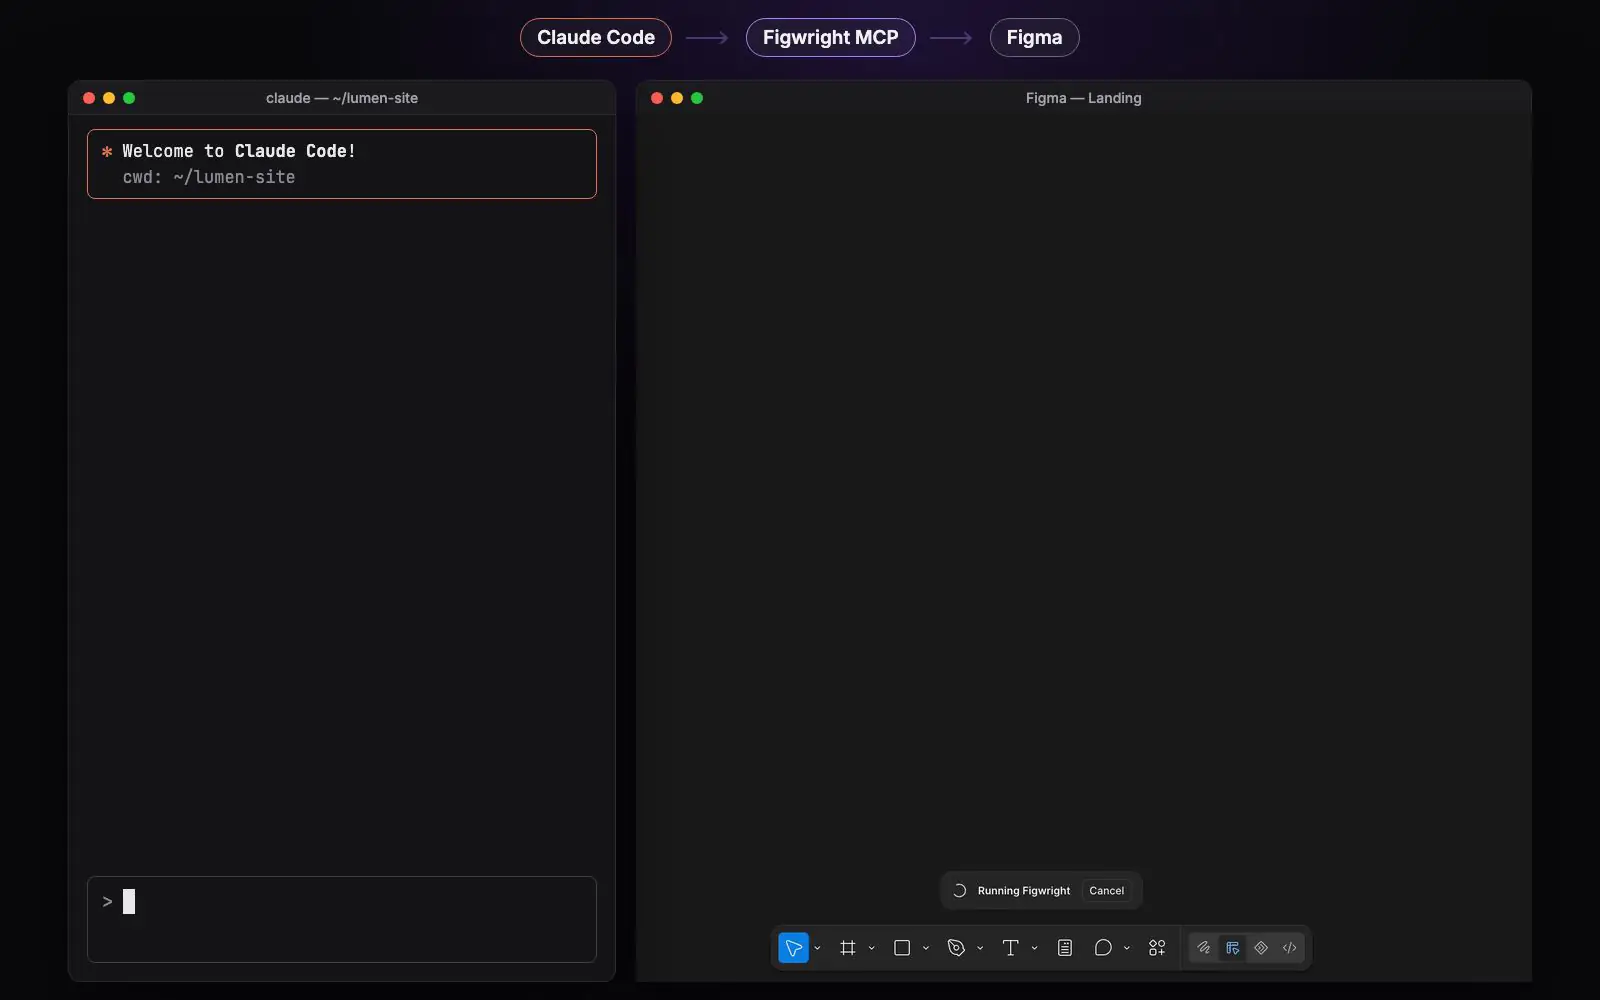Viewport: 1600px width, 1000px height.
Task: Click the 'Running Figwright' status text
Action: [1024, 891]
